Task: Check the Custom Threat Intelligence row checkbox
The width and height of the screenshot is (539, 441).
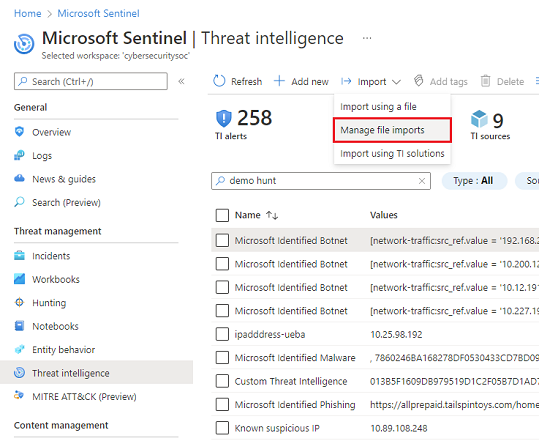Action: (x=222, y=381)
